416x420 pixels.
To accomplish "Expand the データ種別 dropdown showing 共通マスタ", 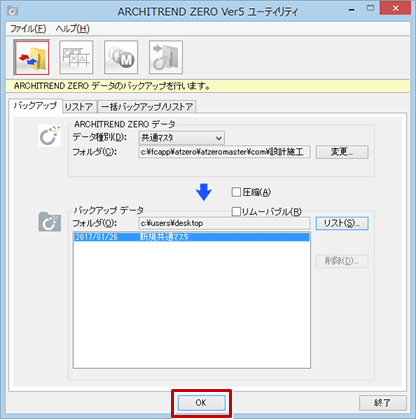I will tap(181, 138).
